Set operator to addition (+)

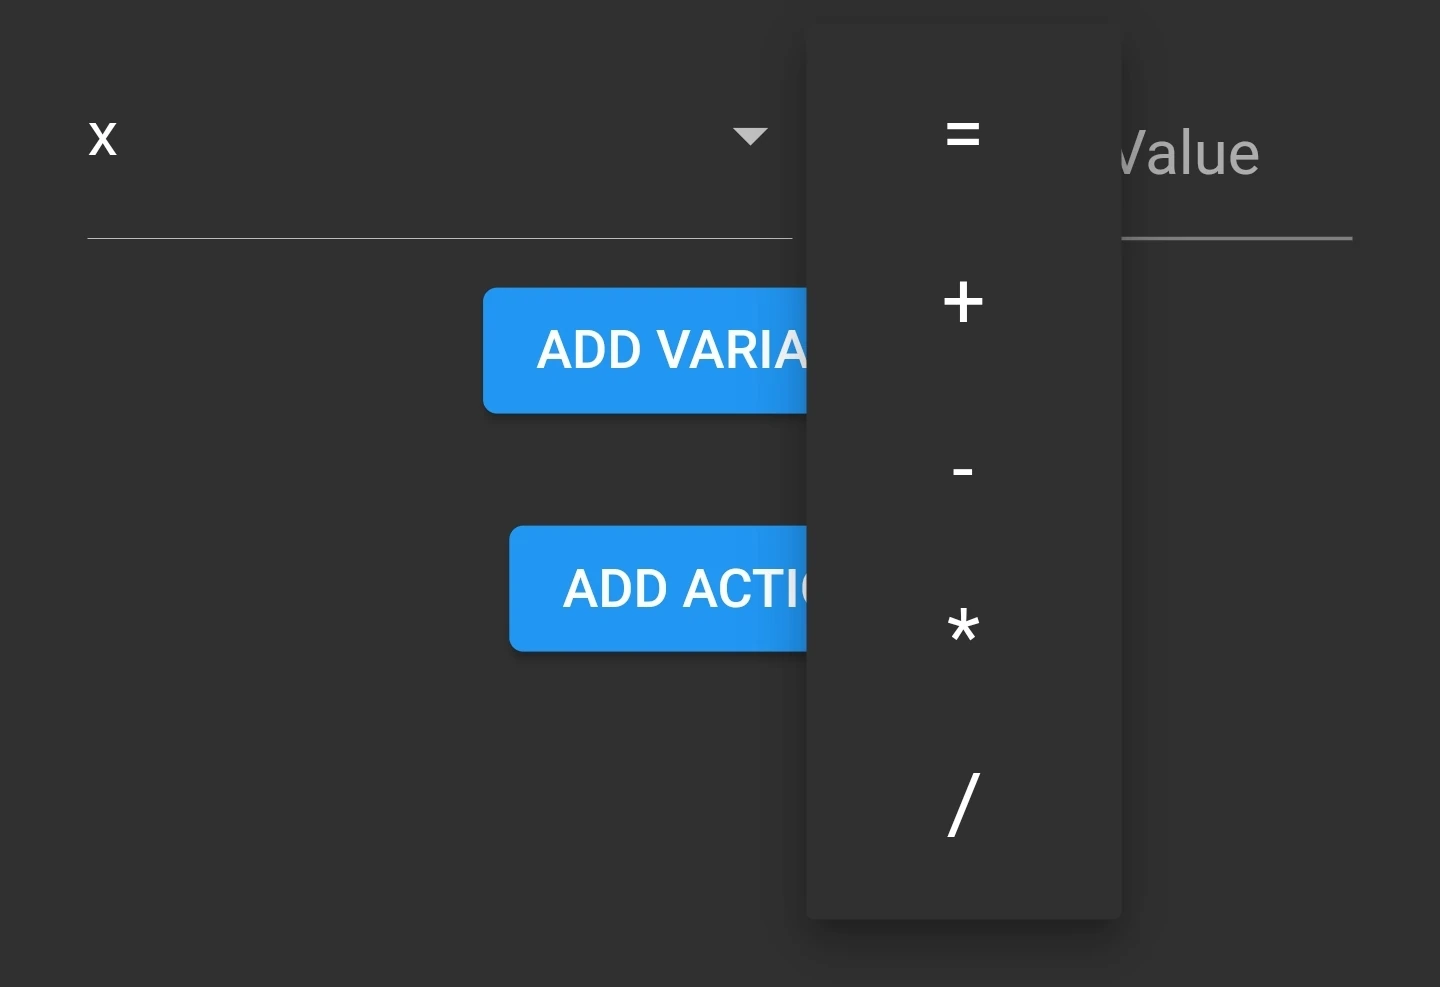pos(963,302)
